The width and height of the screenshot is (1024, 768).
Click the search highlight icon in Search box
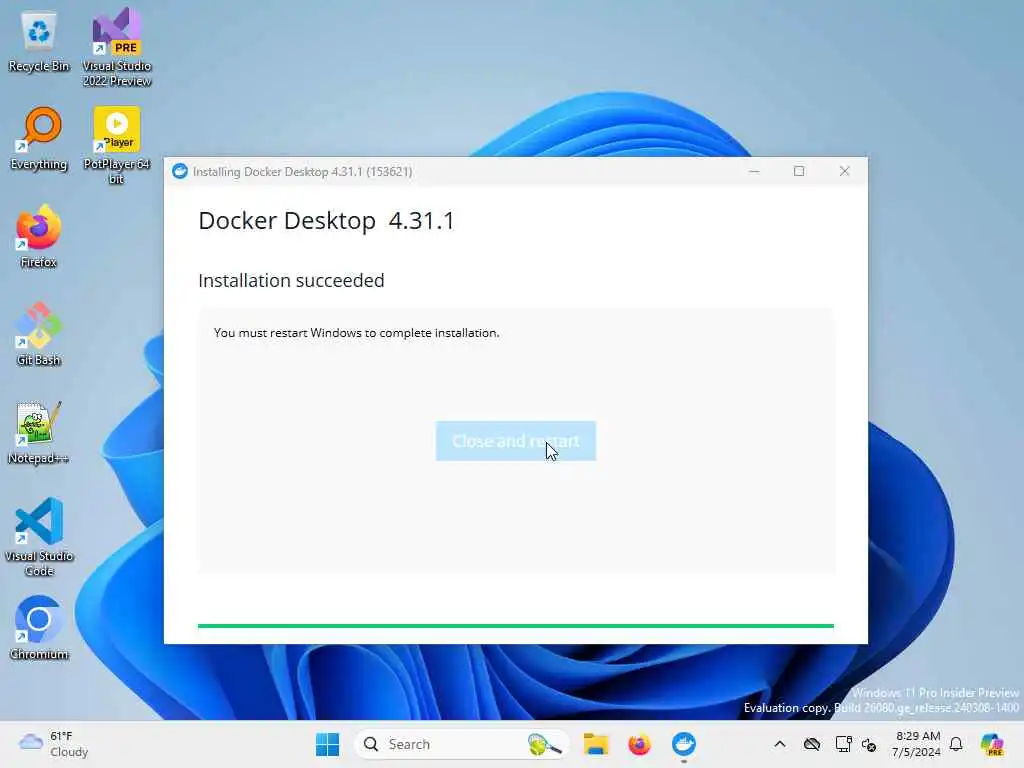(x=545, y=744)
